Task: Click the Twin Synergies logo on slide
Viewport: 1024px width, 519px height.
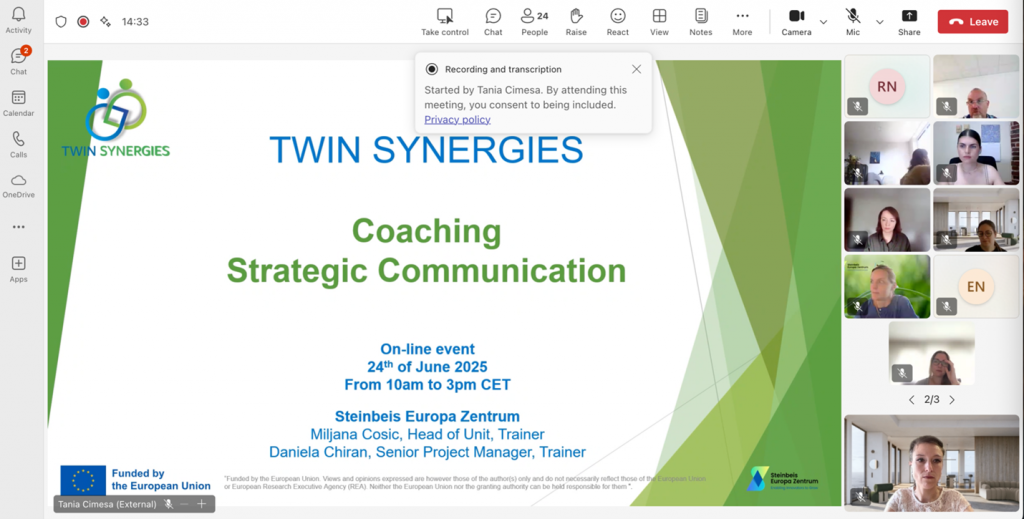Action: coord(116,118)
